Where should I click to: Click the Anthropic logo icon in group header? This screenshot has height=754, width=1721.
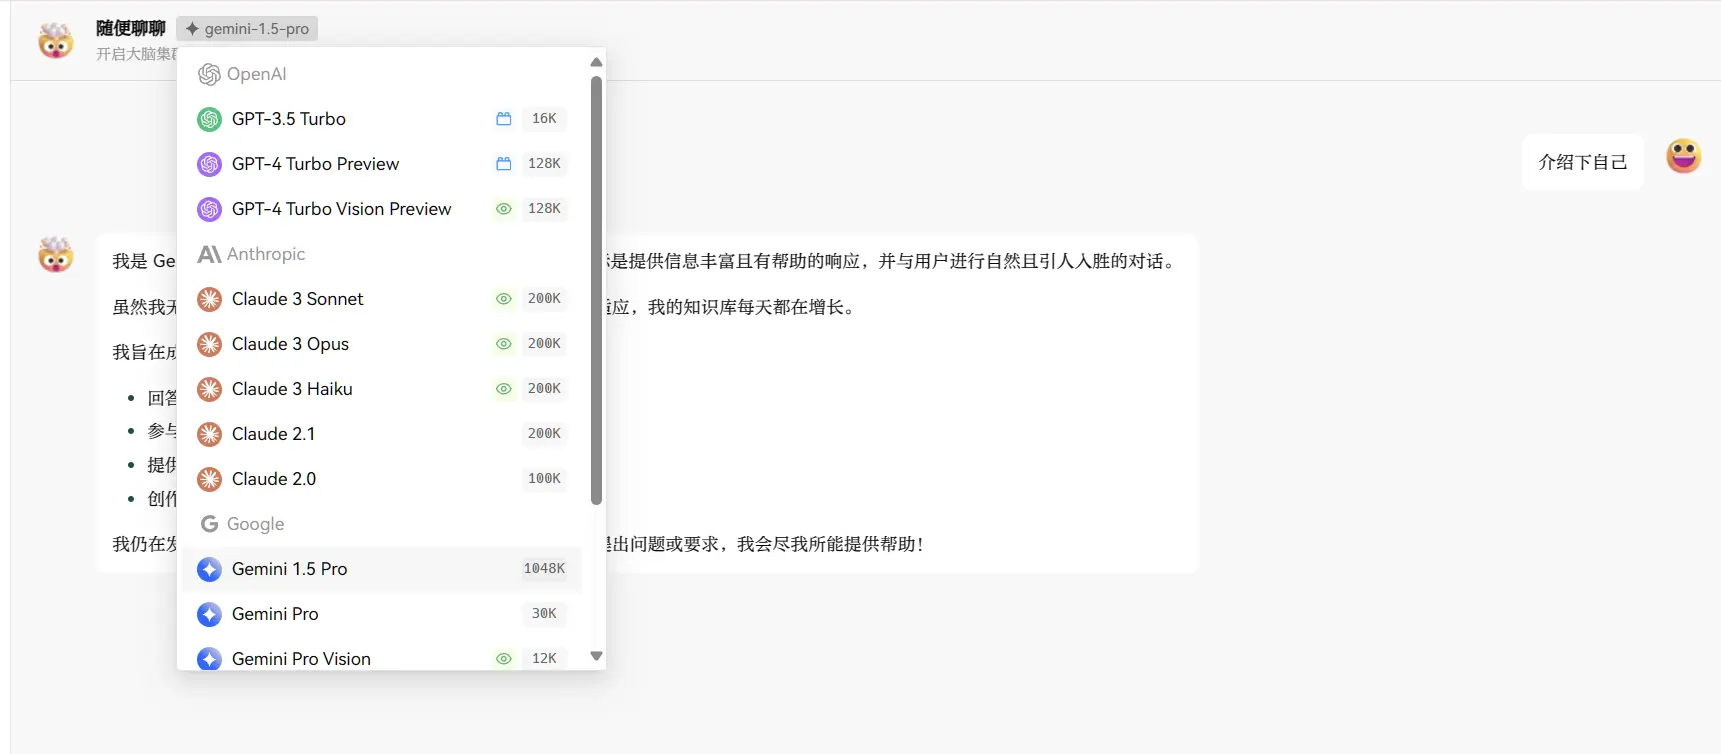209,254
